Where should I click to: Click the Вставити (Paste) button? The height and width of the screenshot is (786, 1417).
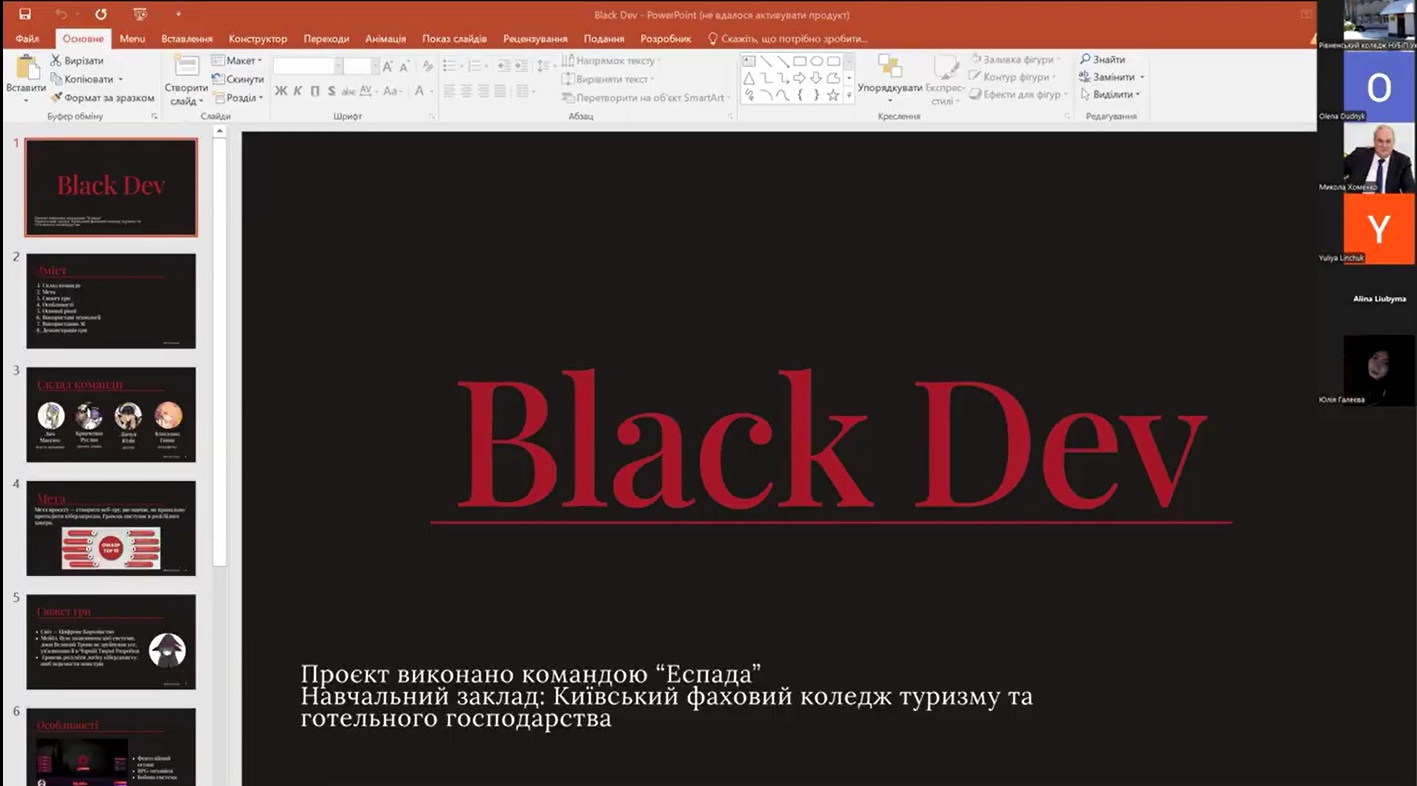pyautogui.click(x=26, y=78)
